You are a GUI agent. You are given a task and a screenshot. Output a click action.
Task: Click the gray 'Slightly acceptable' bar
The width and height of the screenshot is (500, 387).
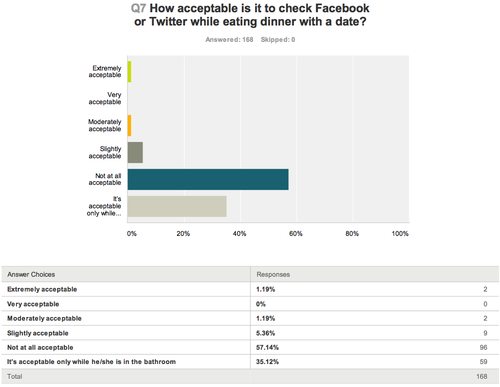click(x=135, y=152)
